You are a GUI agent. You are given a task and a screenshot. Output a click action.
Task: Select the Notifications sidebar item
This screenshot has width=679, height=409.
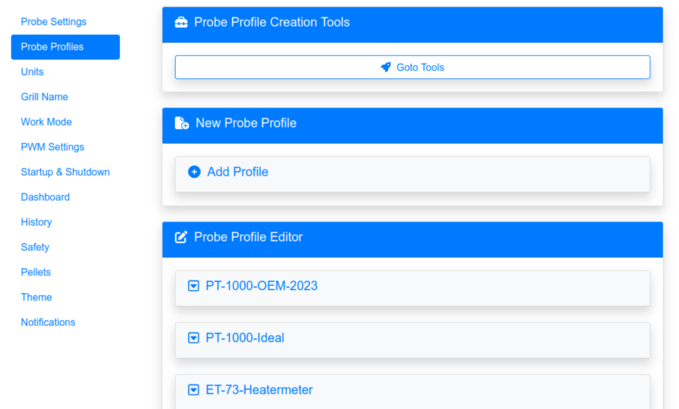pyautogui.click(x=48, y=322)
